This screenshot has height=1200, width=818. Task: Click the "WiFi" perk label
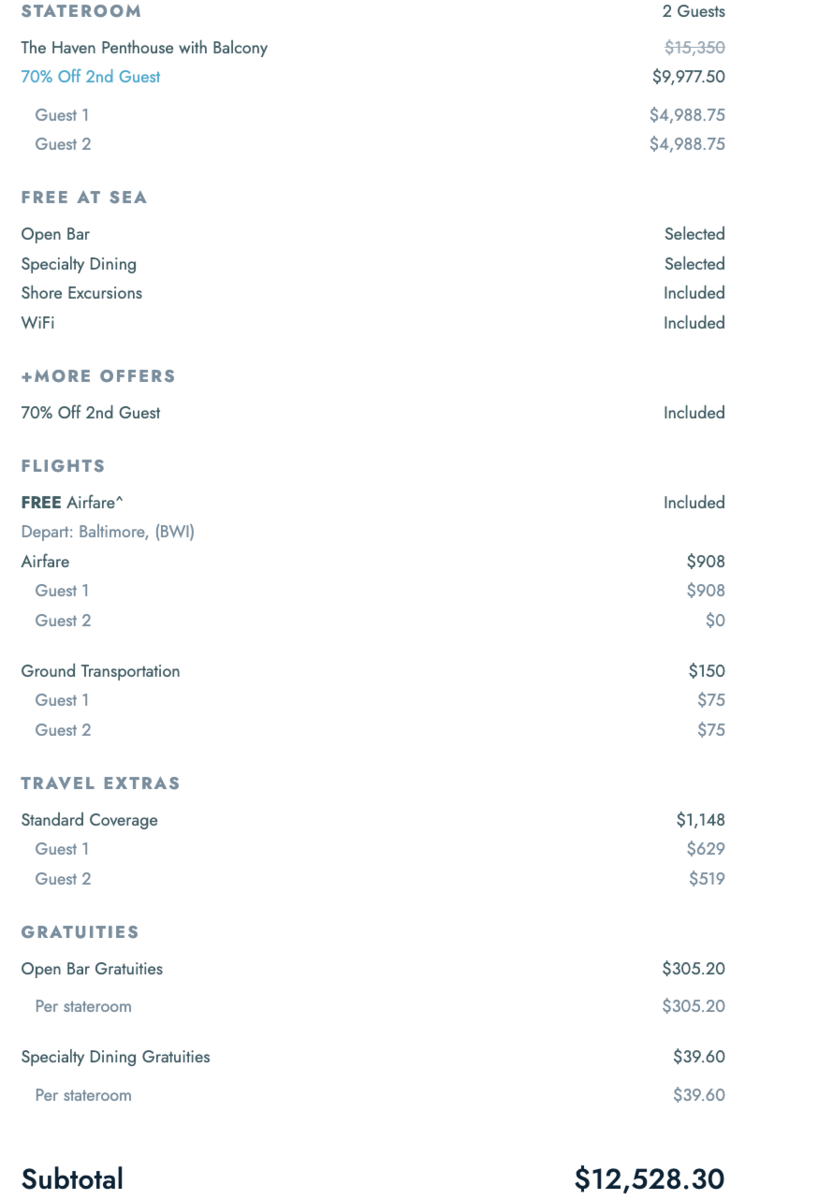coord(38,323)
